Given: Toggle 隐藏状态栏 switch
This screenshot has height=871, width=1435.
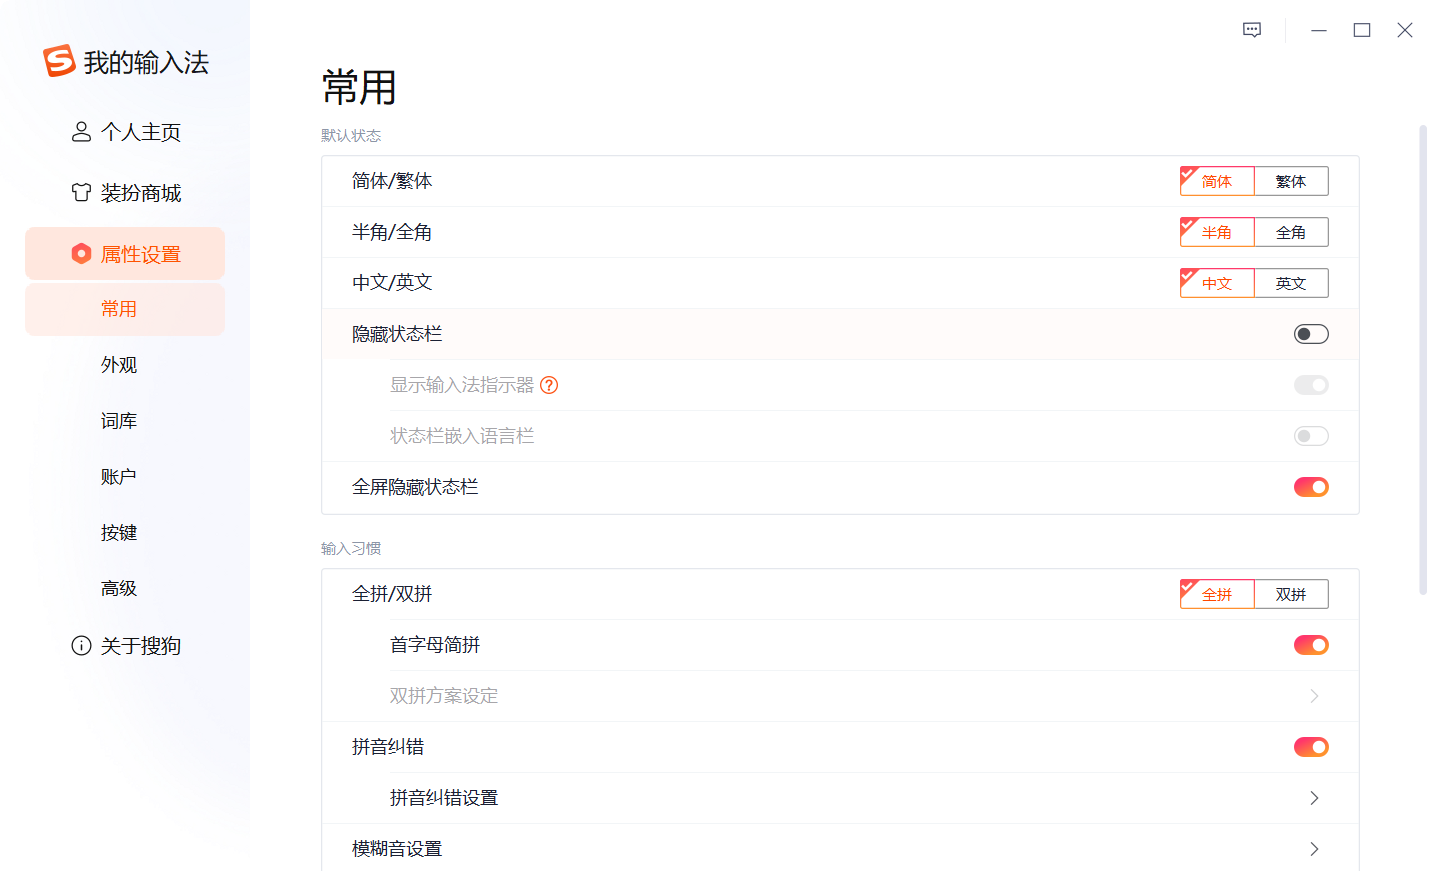Looking at the screenshot, I should [1311, 334].
